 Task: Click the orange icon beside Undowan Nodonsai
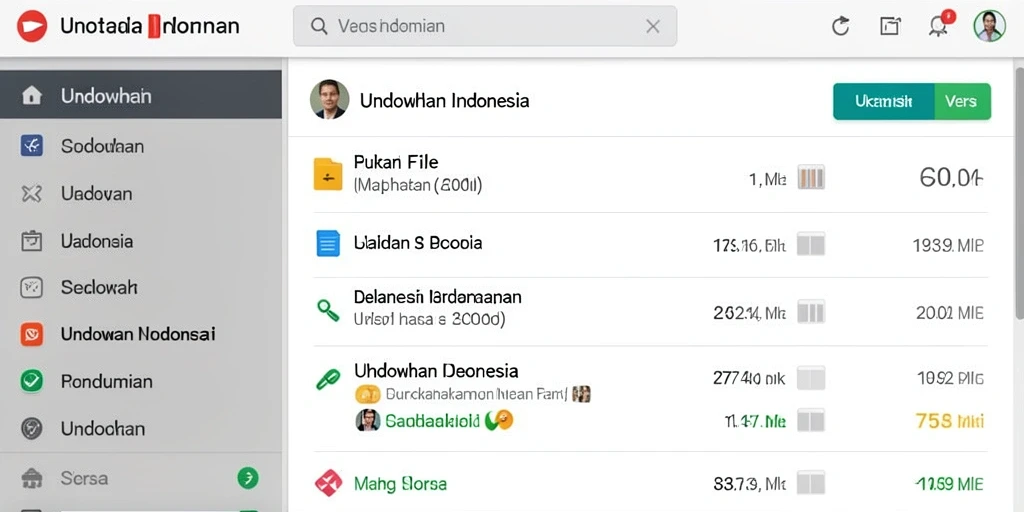click(31, 334)
